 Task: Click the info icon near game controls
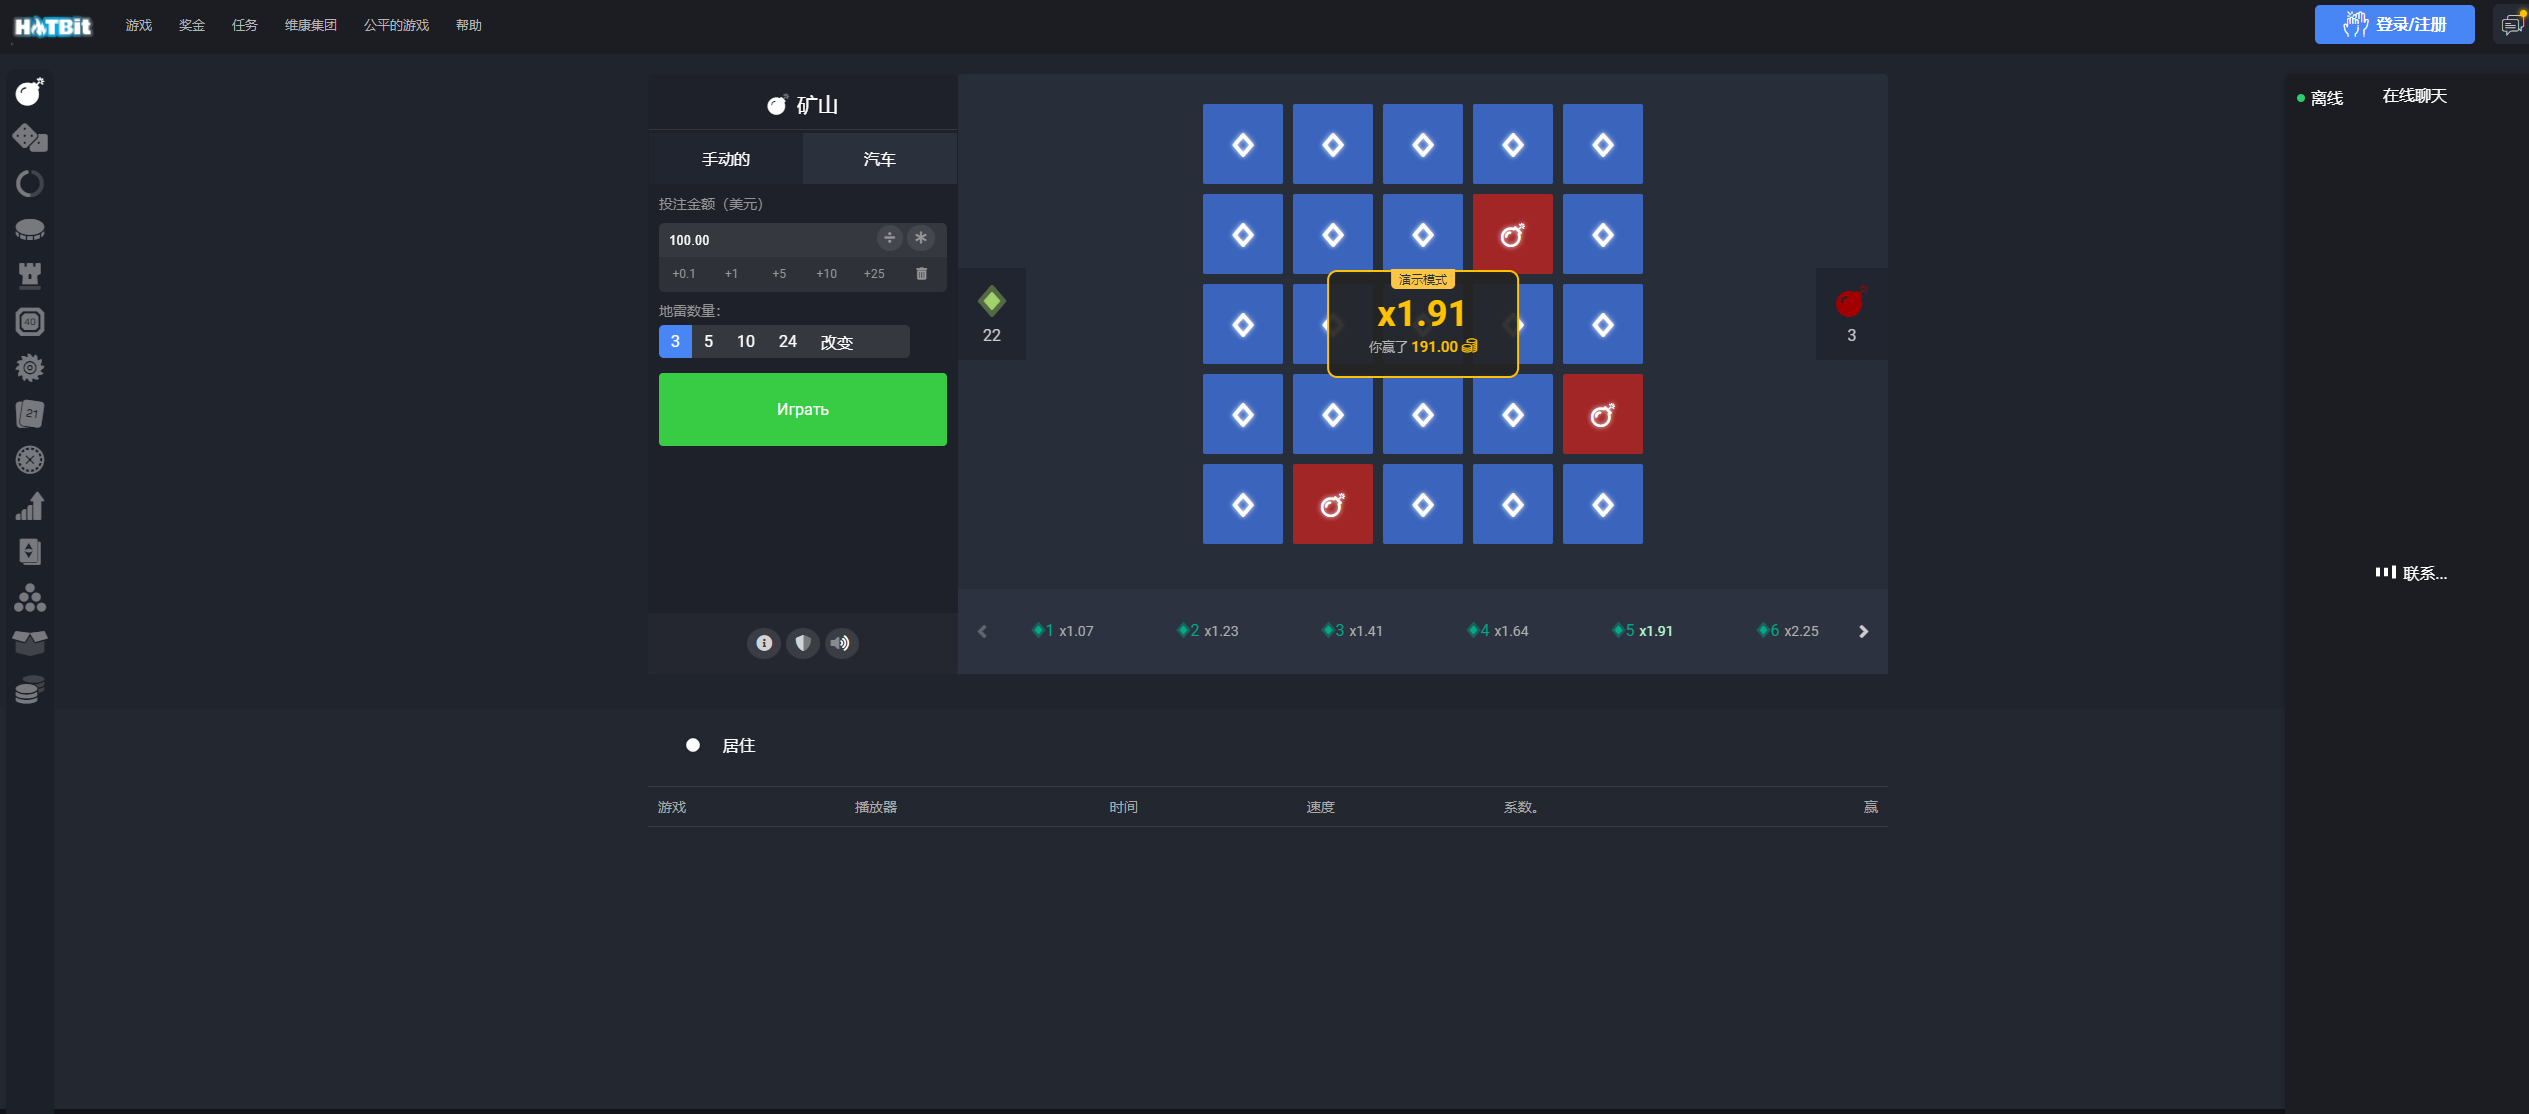tap(763, 642)
